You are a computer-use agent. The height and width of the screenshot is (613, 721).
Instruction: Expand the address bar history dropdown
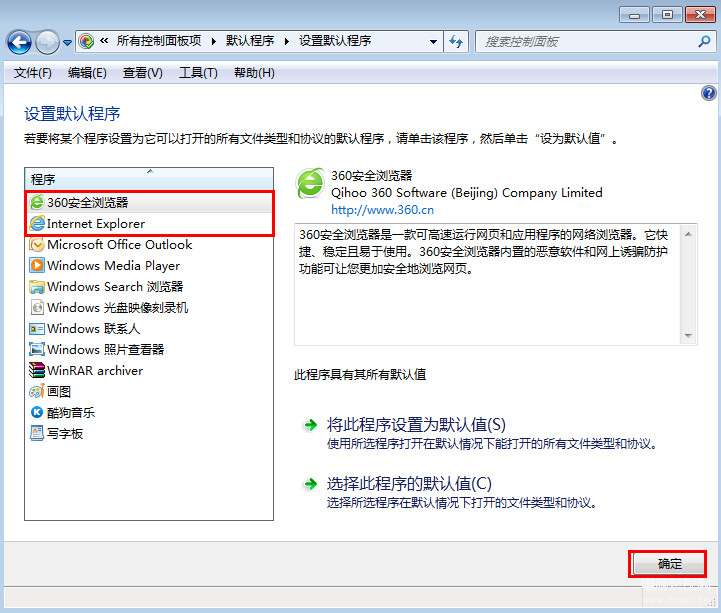tap(433, 41)
